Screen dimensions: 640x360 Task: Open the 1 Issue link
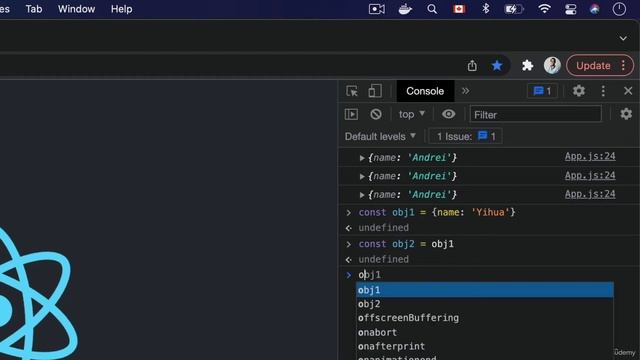tap(465, 136)
